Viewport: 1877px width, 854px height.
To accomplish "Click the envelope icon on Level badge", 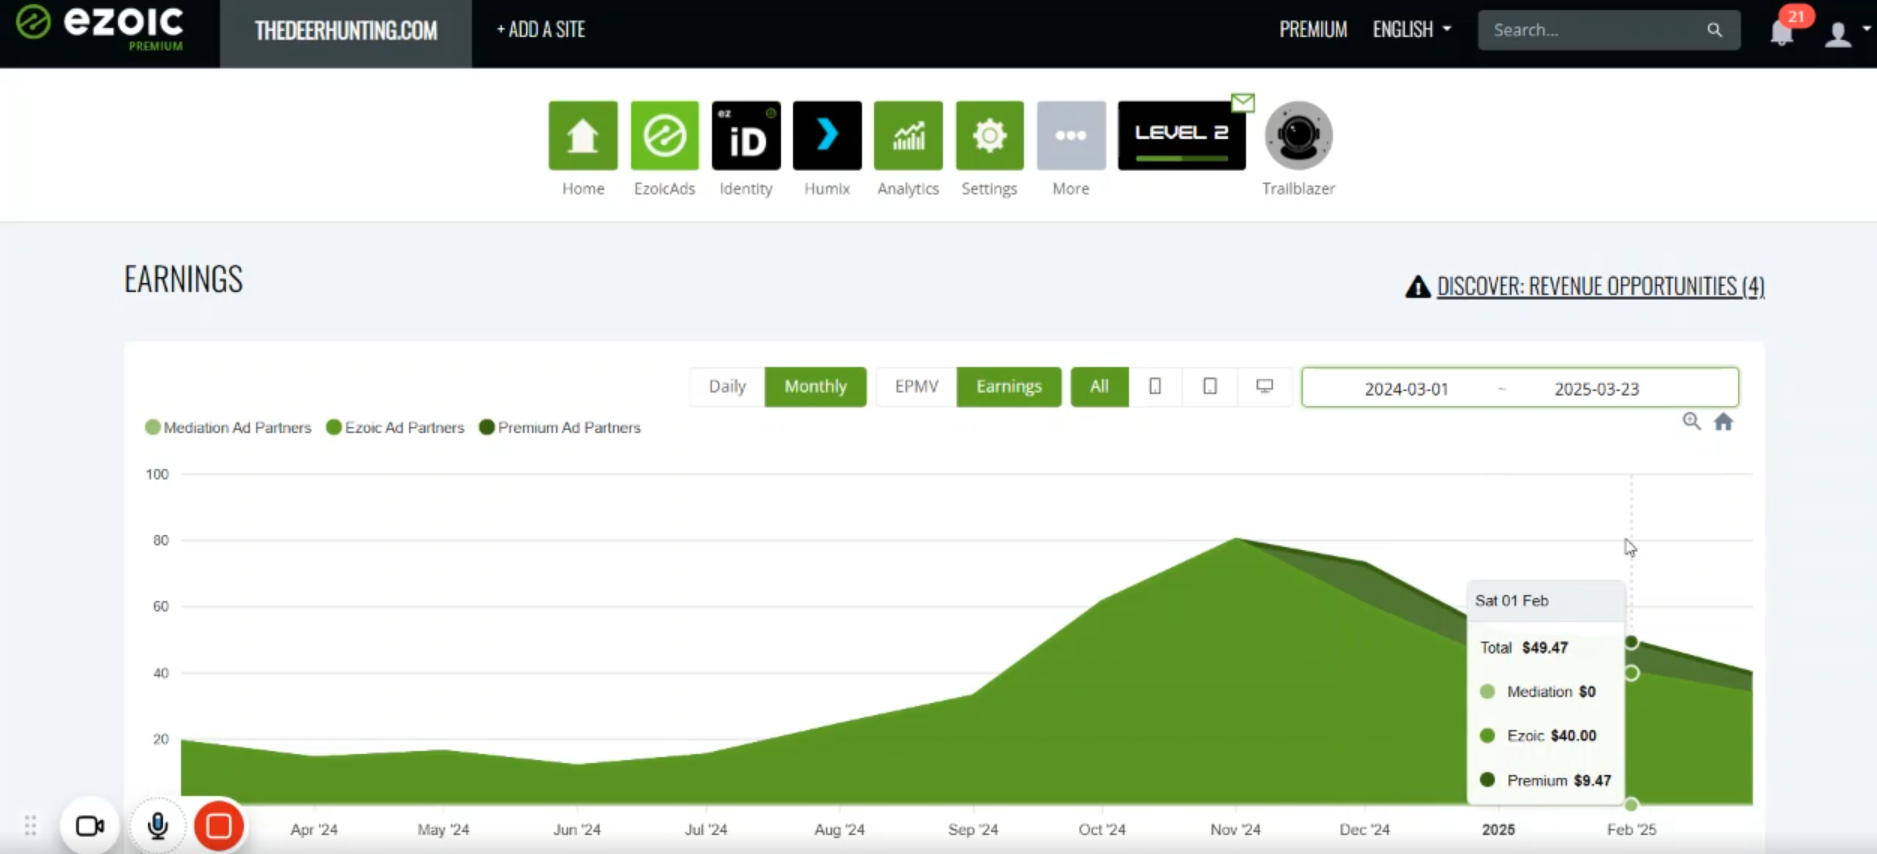I will click(1243, 102).
